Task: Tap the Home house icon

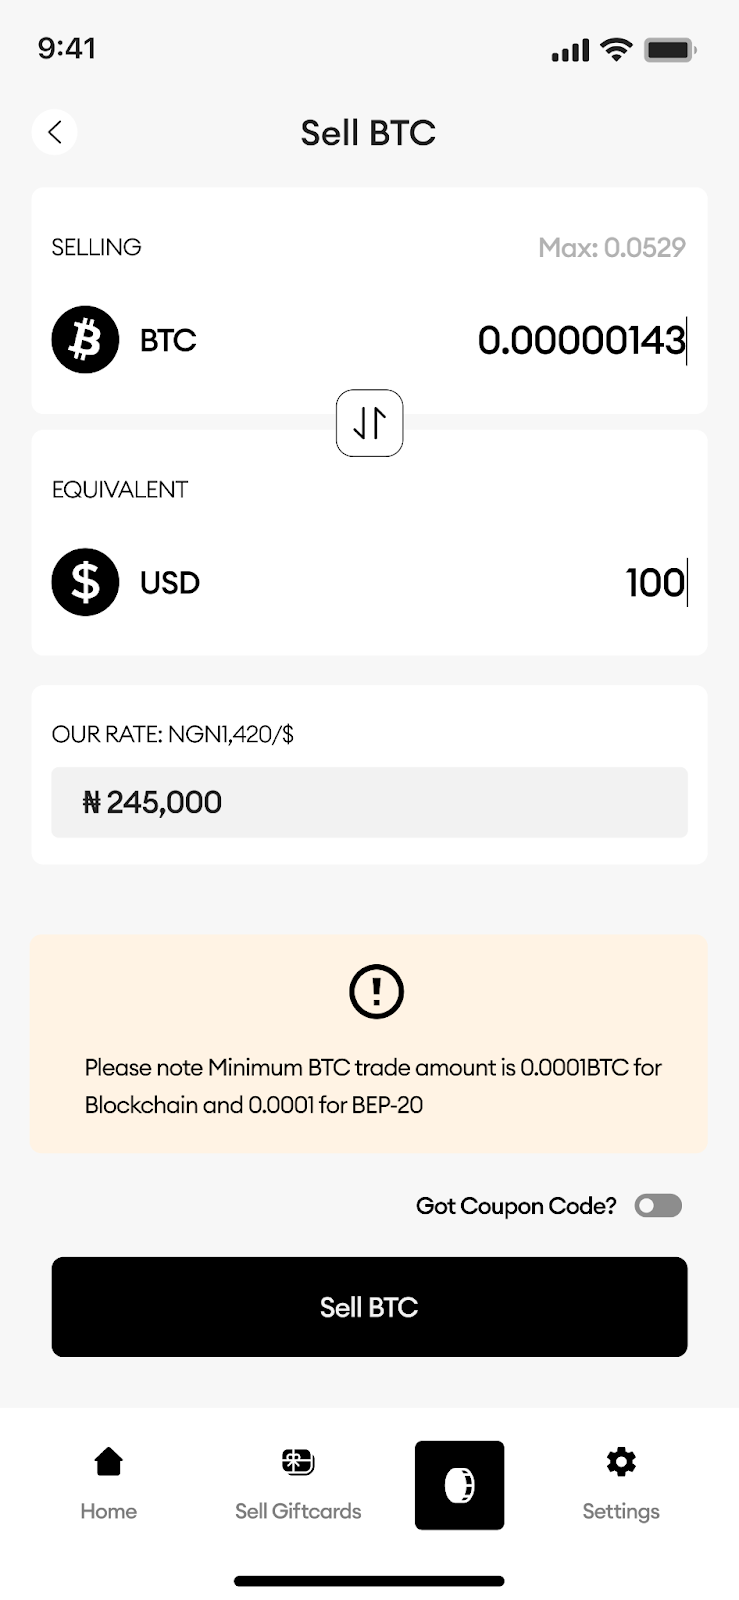Action: 108,1462
